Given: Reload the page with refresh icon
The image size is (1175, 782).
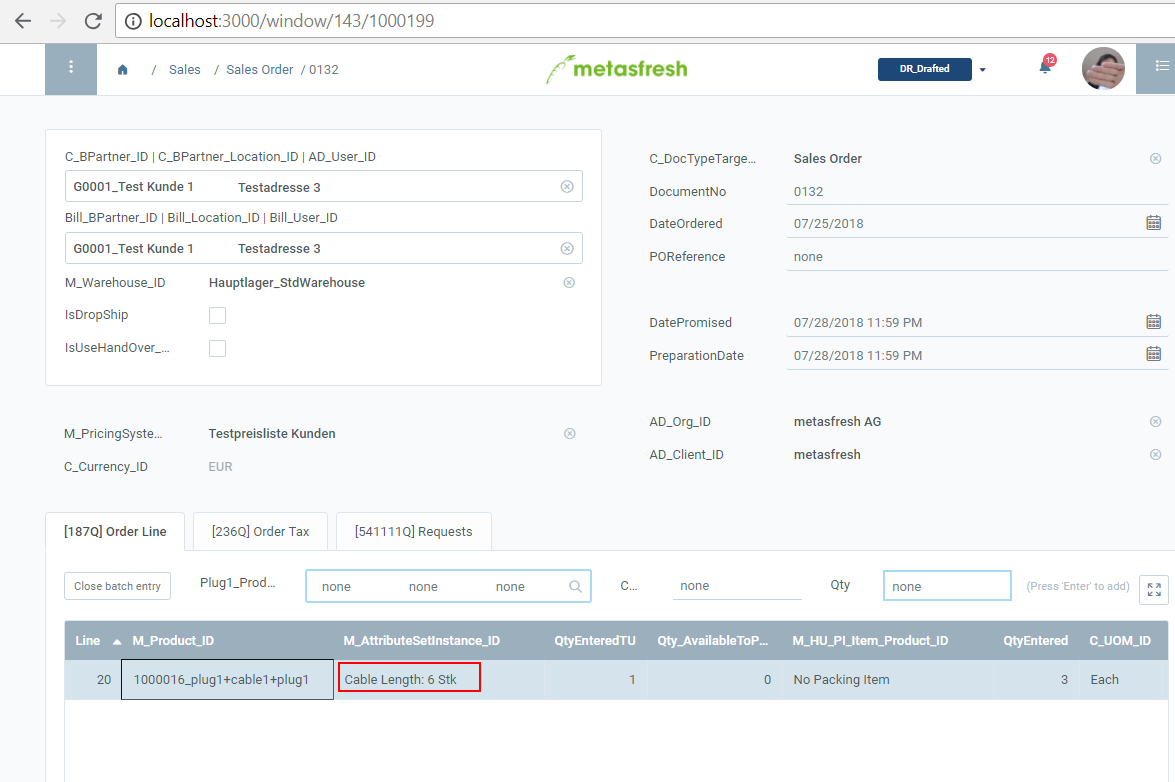Looking at the screenshot, I should pyautogui.click(x=93, y=21).
